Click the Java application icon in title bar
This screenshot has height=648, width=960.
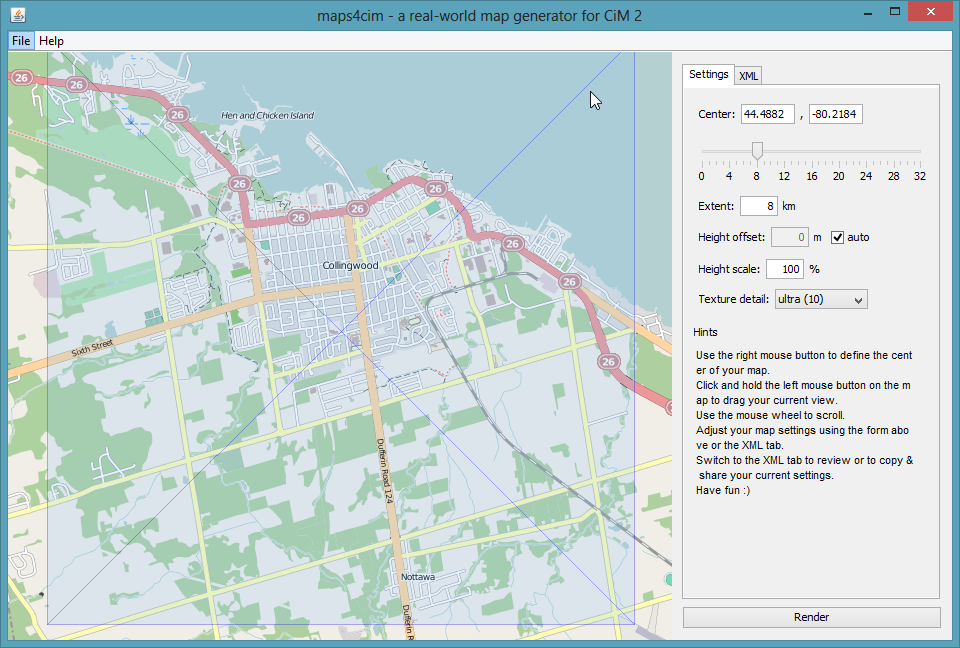tap(18, 15)
